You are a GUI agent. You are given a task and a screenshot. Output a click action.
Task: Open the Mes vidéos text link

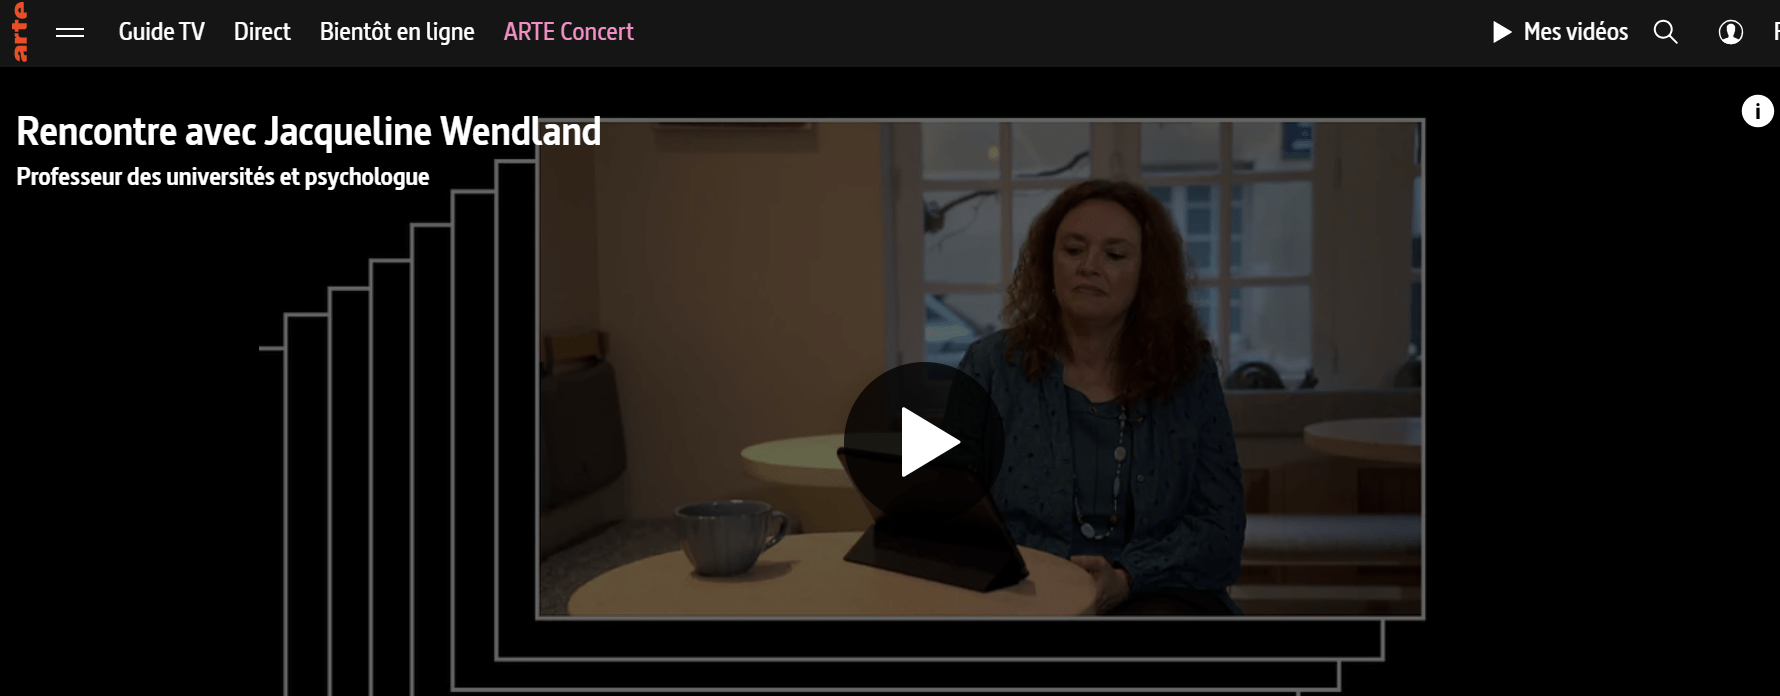pyautogui.click(x=1575, y=32)
